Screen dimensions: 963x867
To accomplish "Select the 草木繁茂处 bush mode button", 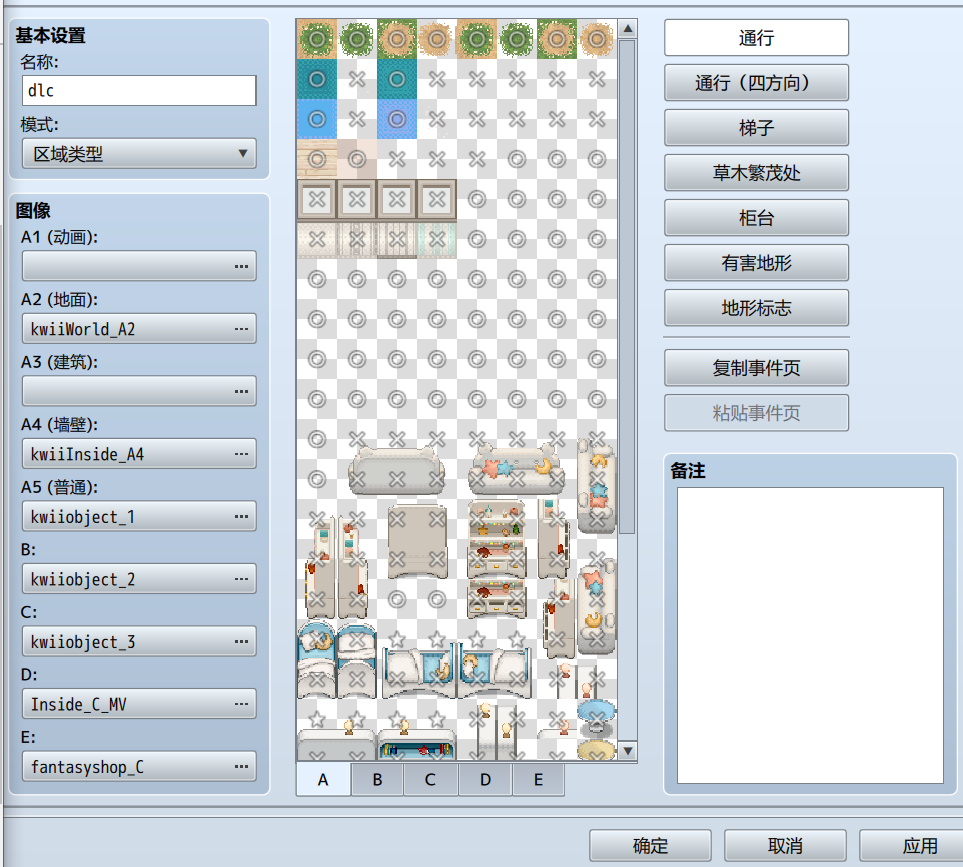I will [x=756, y=173].
